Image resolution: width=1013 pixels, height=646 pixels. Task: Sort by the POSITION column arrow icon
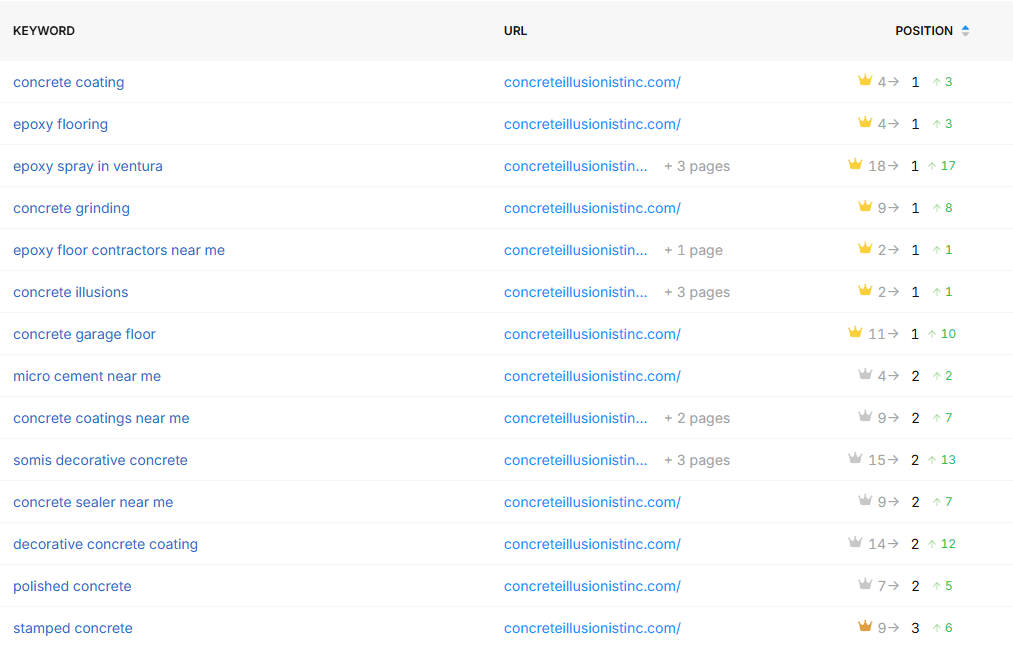click(965, 30)
